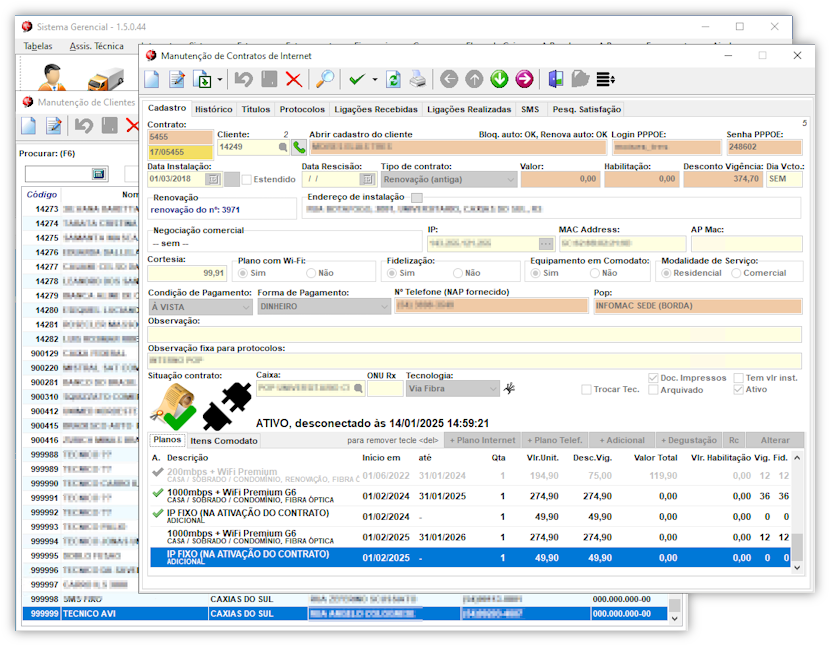The height and width of the screenshot is (646, 830).
Task: Click the green down arrow icon
Action: coord(499,80)
